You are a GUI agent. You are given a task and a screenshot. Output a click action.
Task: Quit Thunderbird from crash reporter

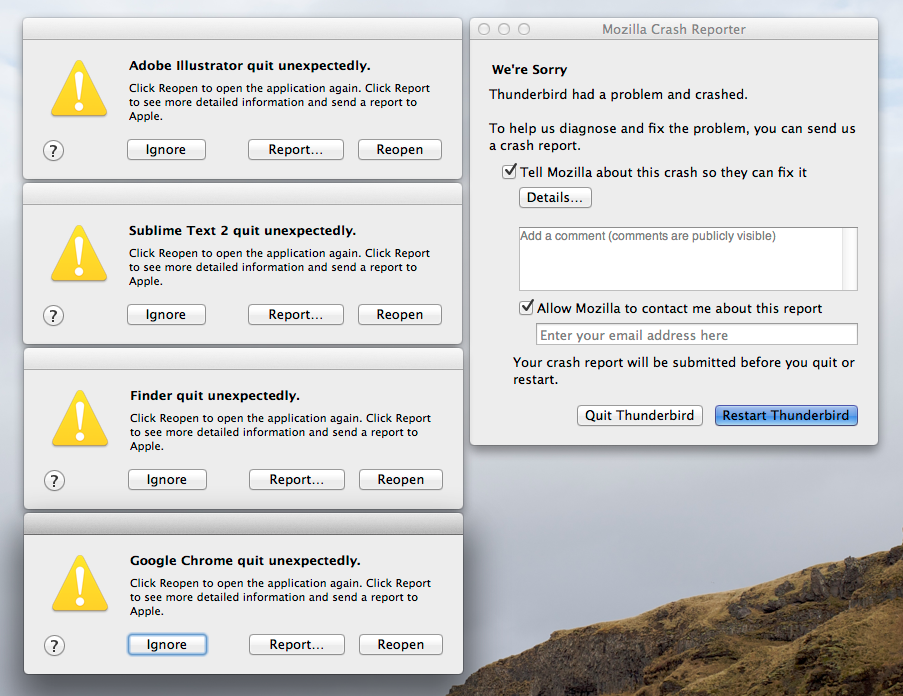coord(640,416)
